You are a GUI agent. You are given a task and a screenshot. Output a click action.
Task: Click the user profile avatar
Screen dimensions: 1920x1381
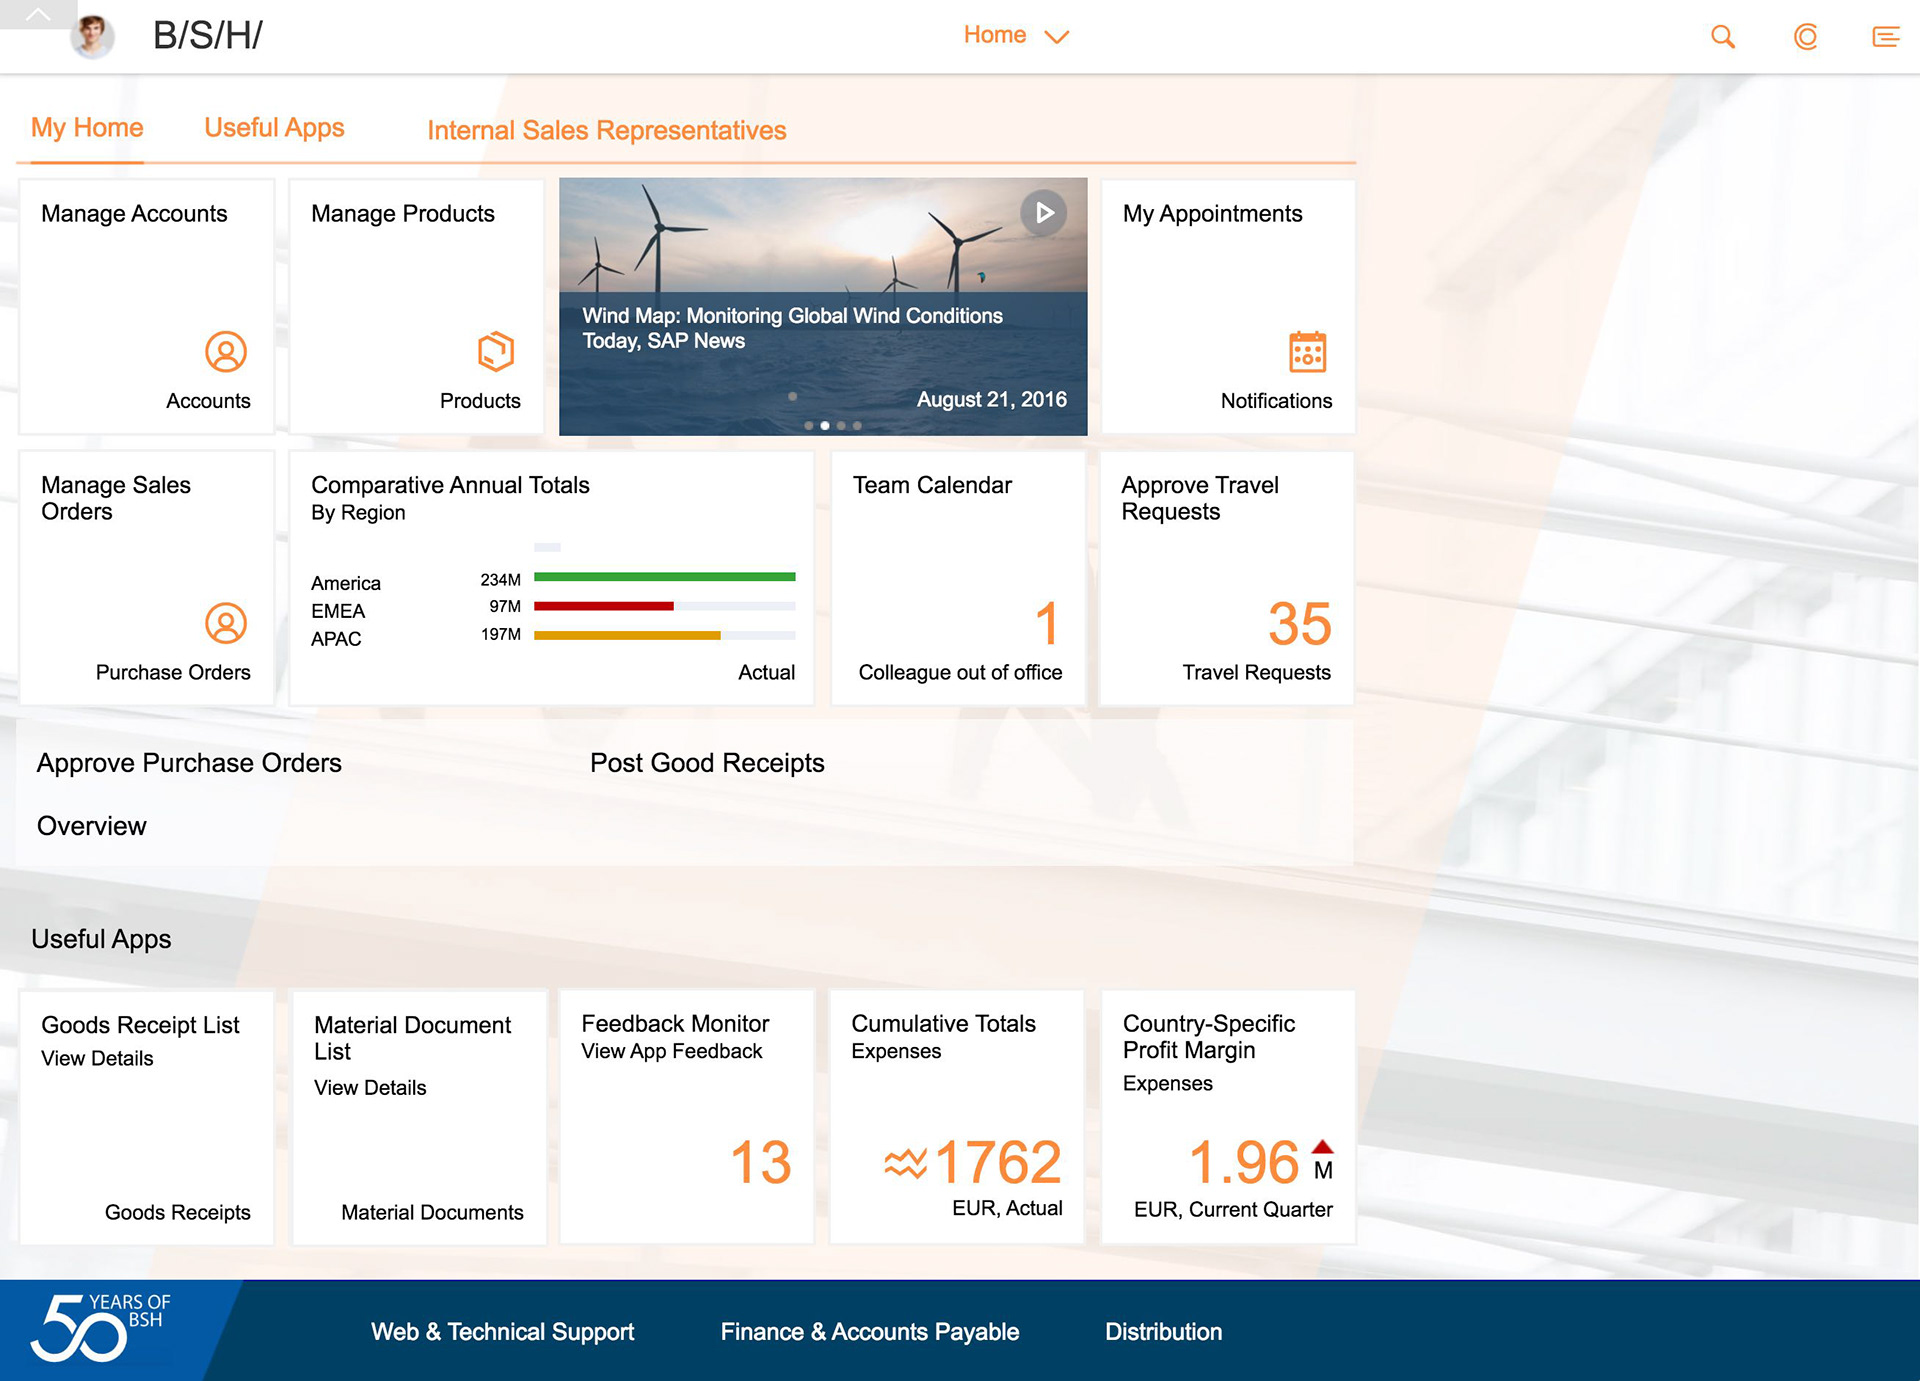pos(92,36)
